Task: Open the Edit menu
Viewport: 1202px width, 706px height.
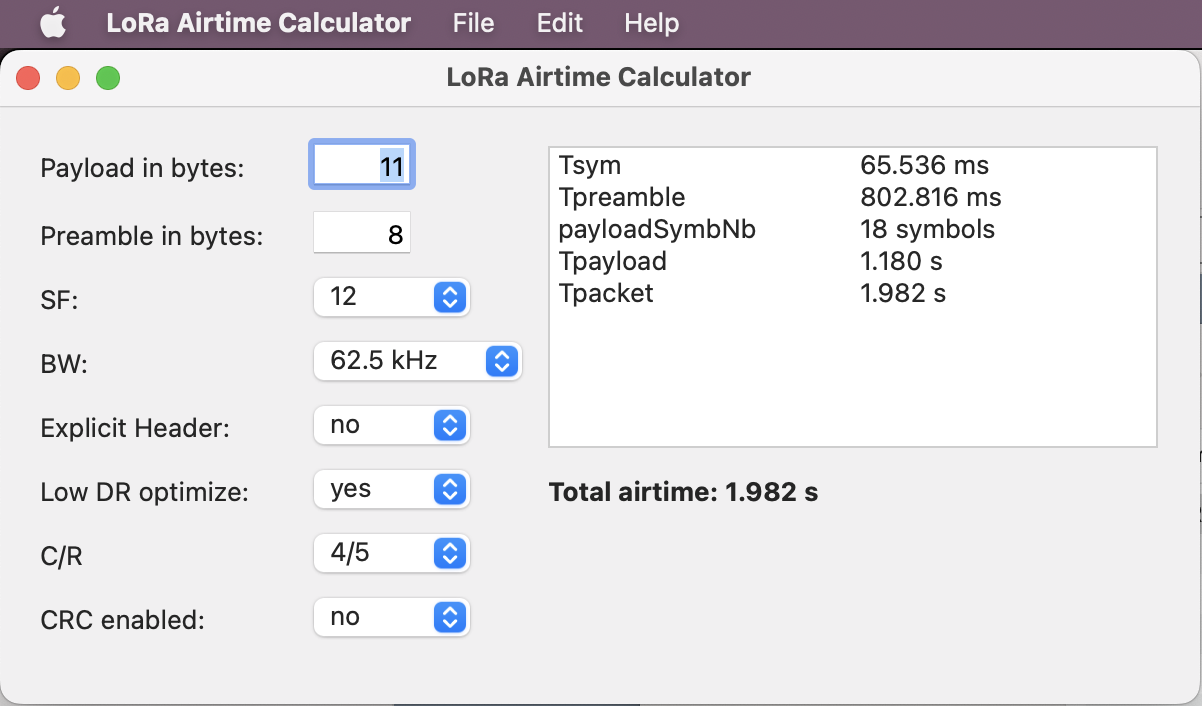Action: point(559,23)
